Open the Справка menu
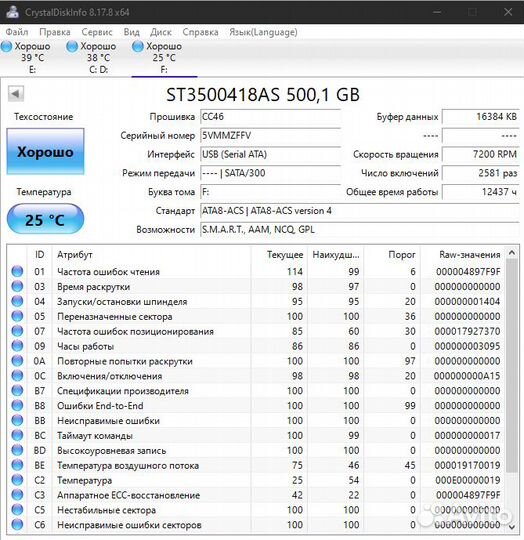 pyautogui.click(x=200, y=32)
